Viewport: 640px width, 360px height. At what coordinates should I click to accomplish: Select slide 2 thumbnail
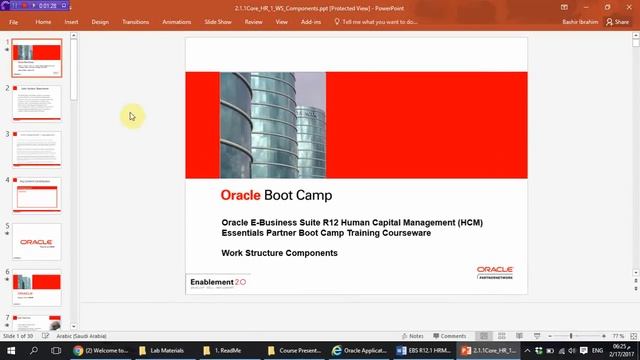coord(37,103)
